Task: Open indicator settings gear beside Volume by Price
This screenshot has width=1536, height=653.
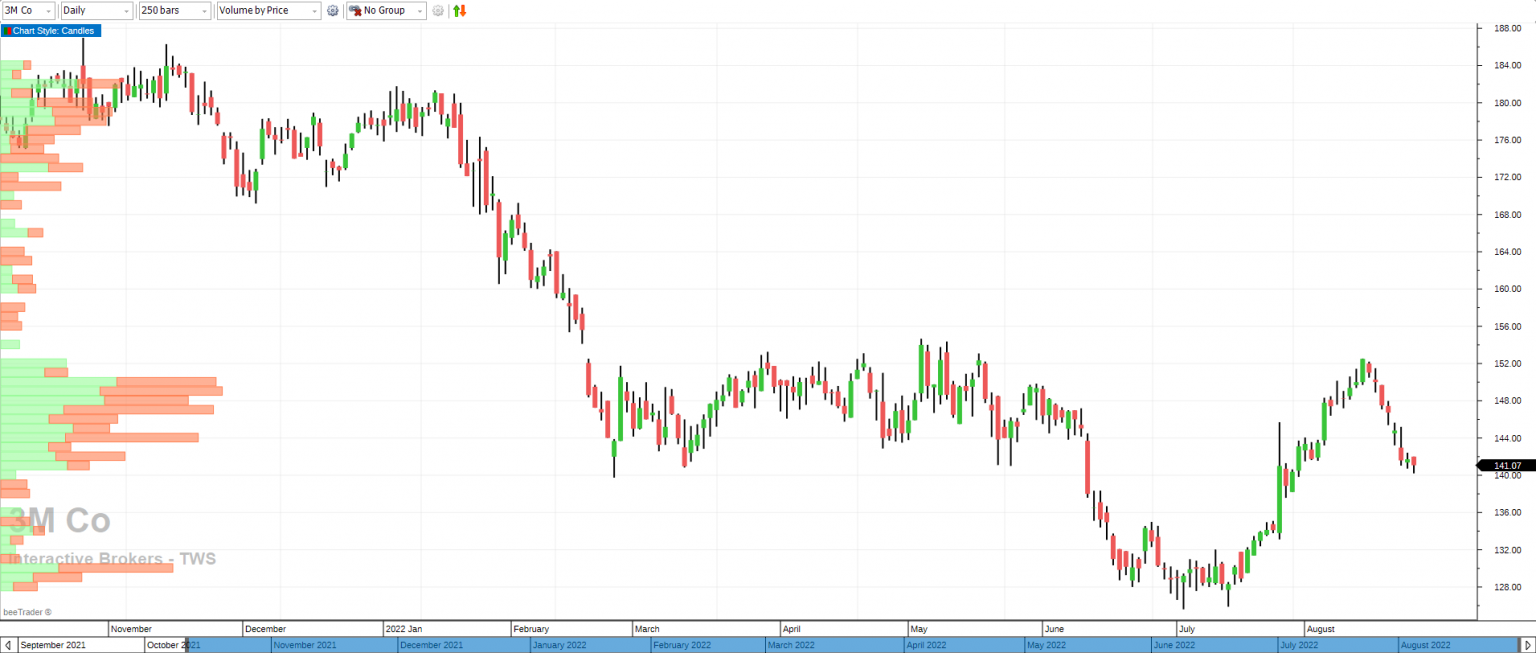Action: pyautogui.click(x=333, y=10)
